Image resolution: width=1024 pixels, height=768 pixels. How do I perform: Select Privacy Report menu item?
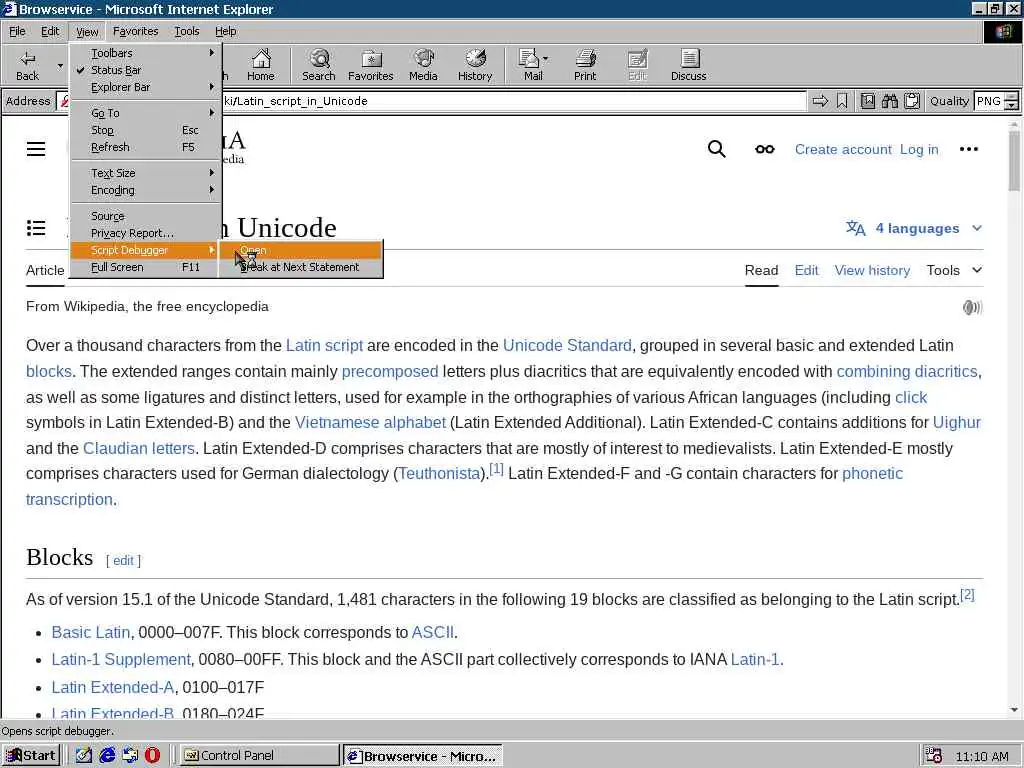[x=146, y=233]
